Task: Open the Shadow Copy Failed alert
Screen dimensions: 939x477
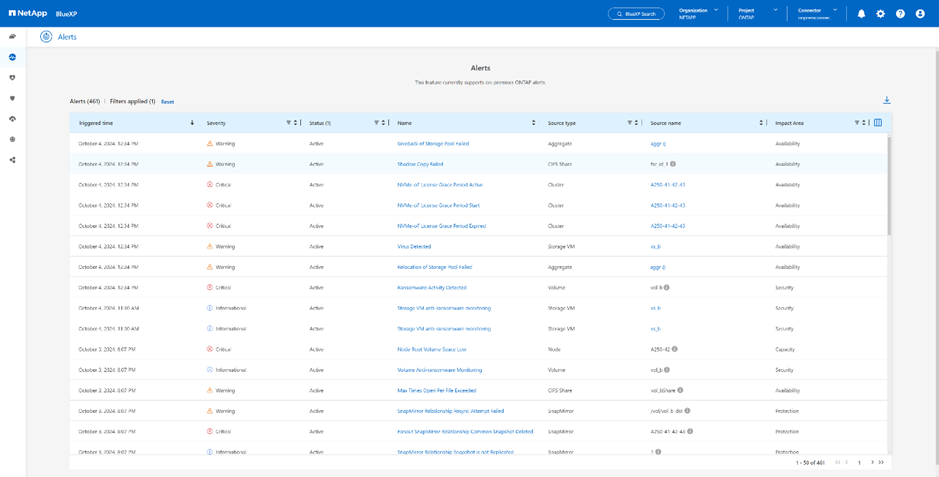Action: pos(420,164)
